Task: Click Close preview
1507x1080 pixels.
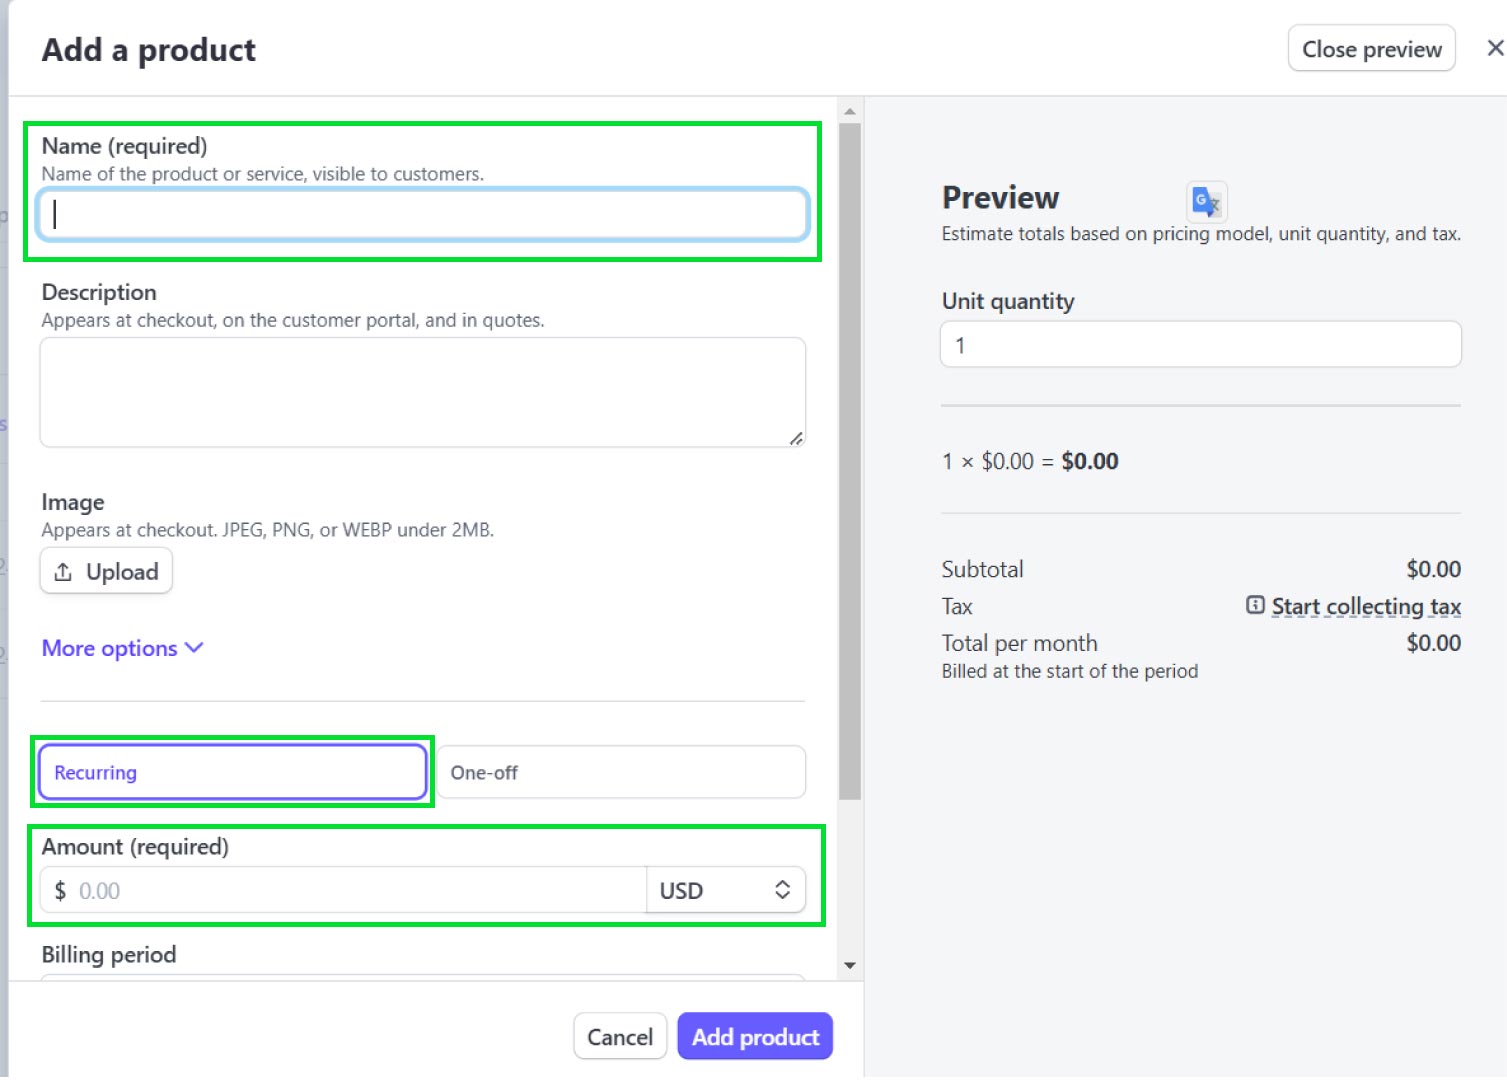Action: point(1370,47)
